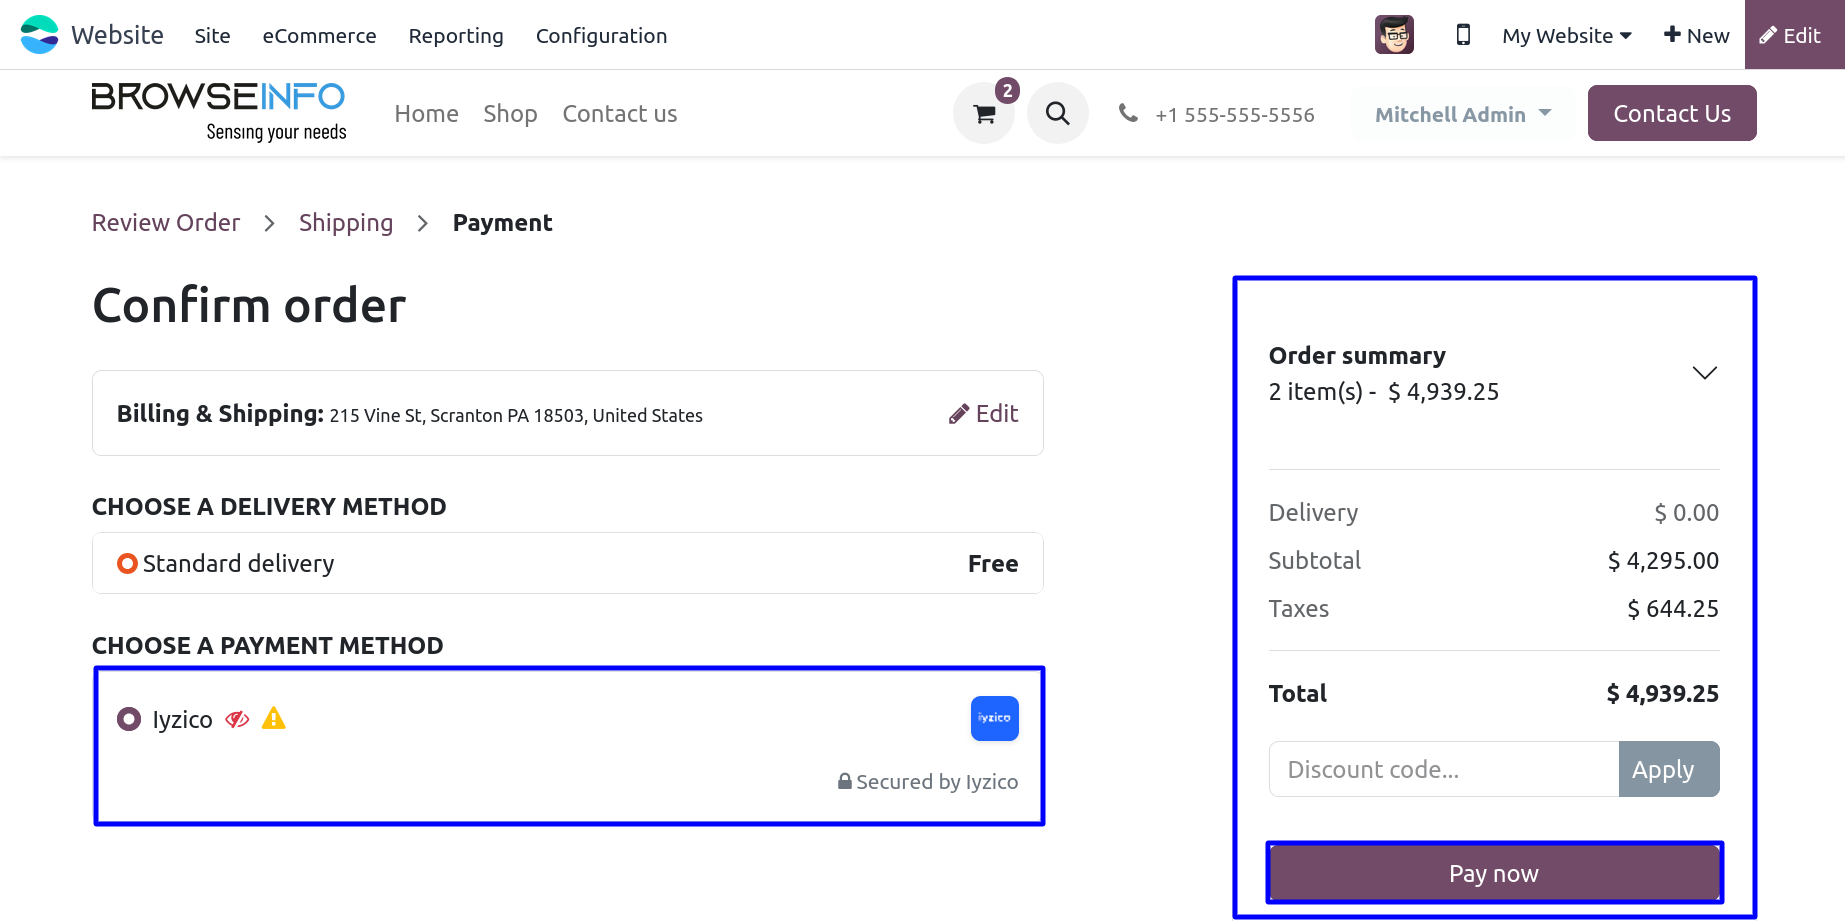Open the shopping cart icon
The width and height of the screenshot is (1845, 921).
coord(984,114)
